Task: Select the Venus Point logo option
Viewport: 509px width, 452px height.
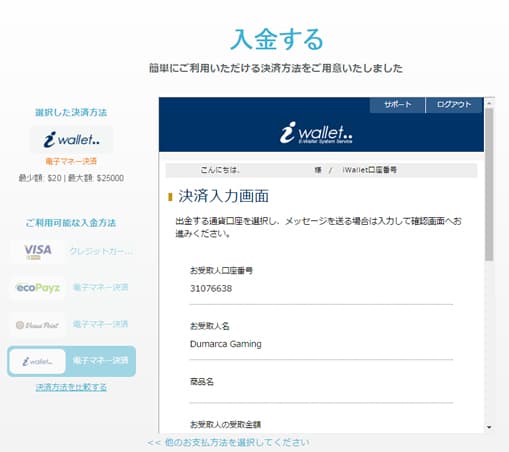Action: tap(38, 324)
